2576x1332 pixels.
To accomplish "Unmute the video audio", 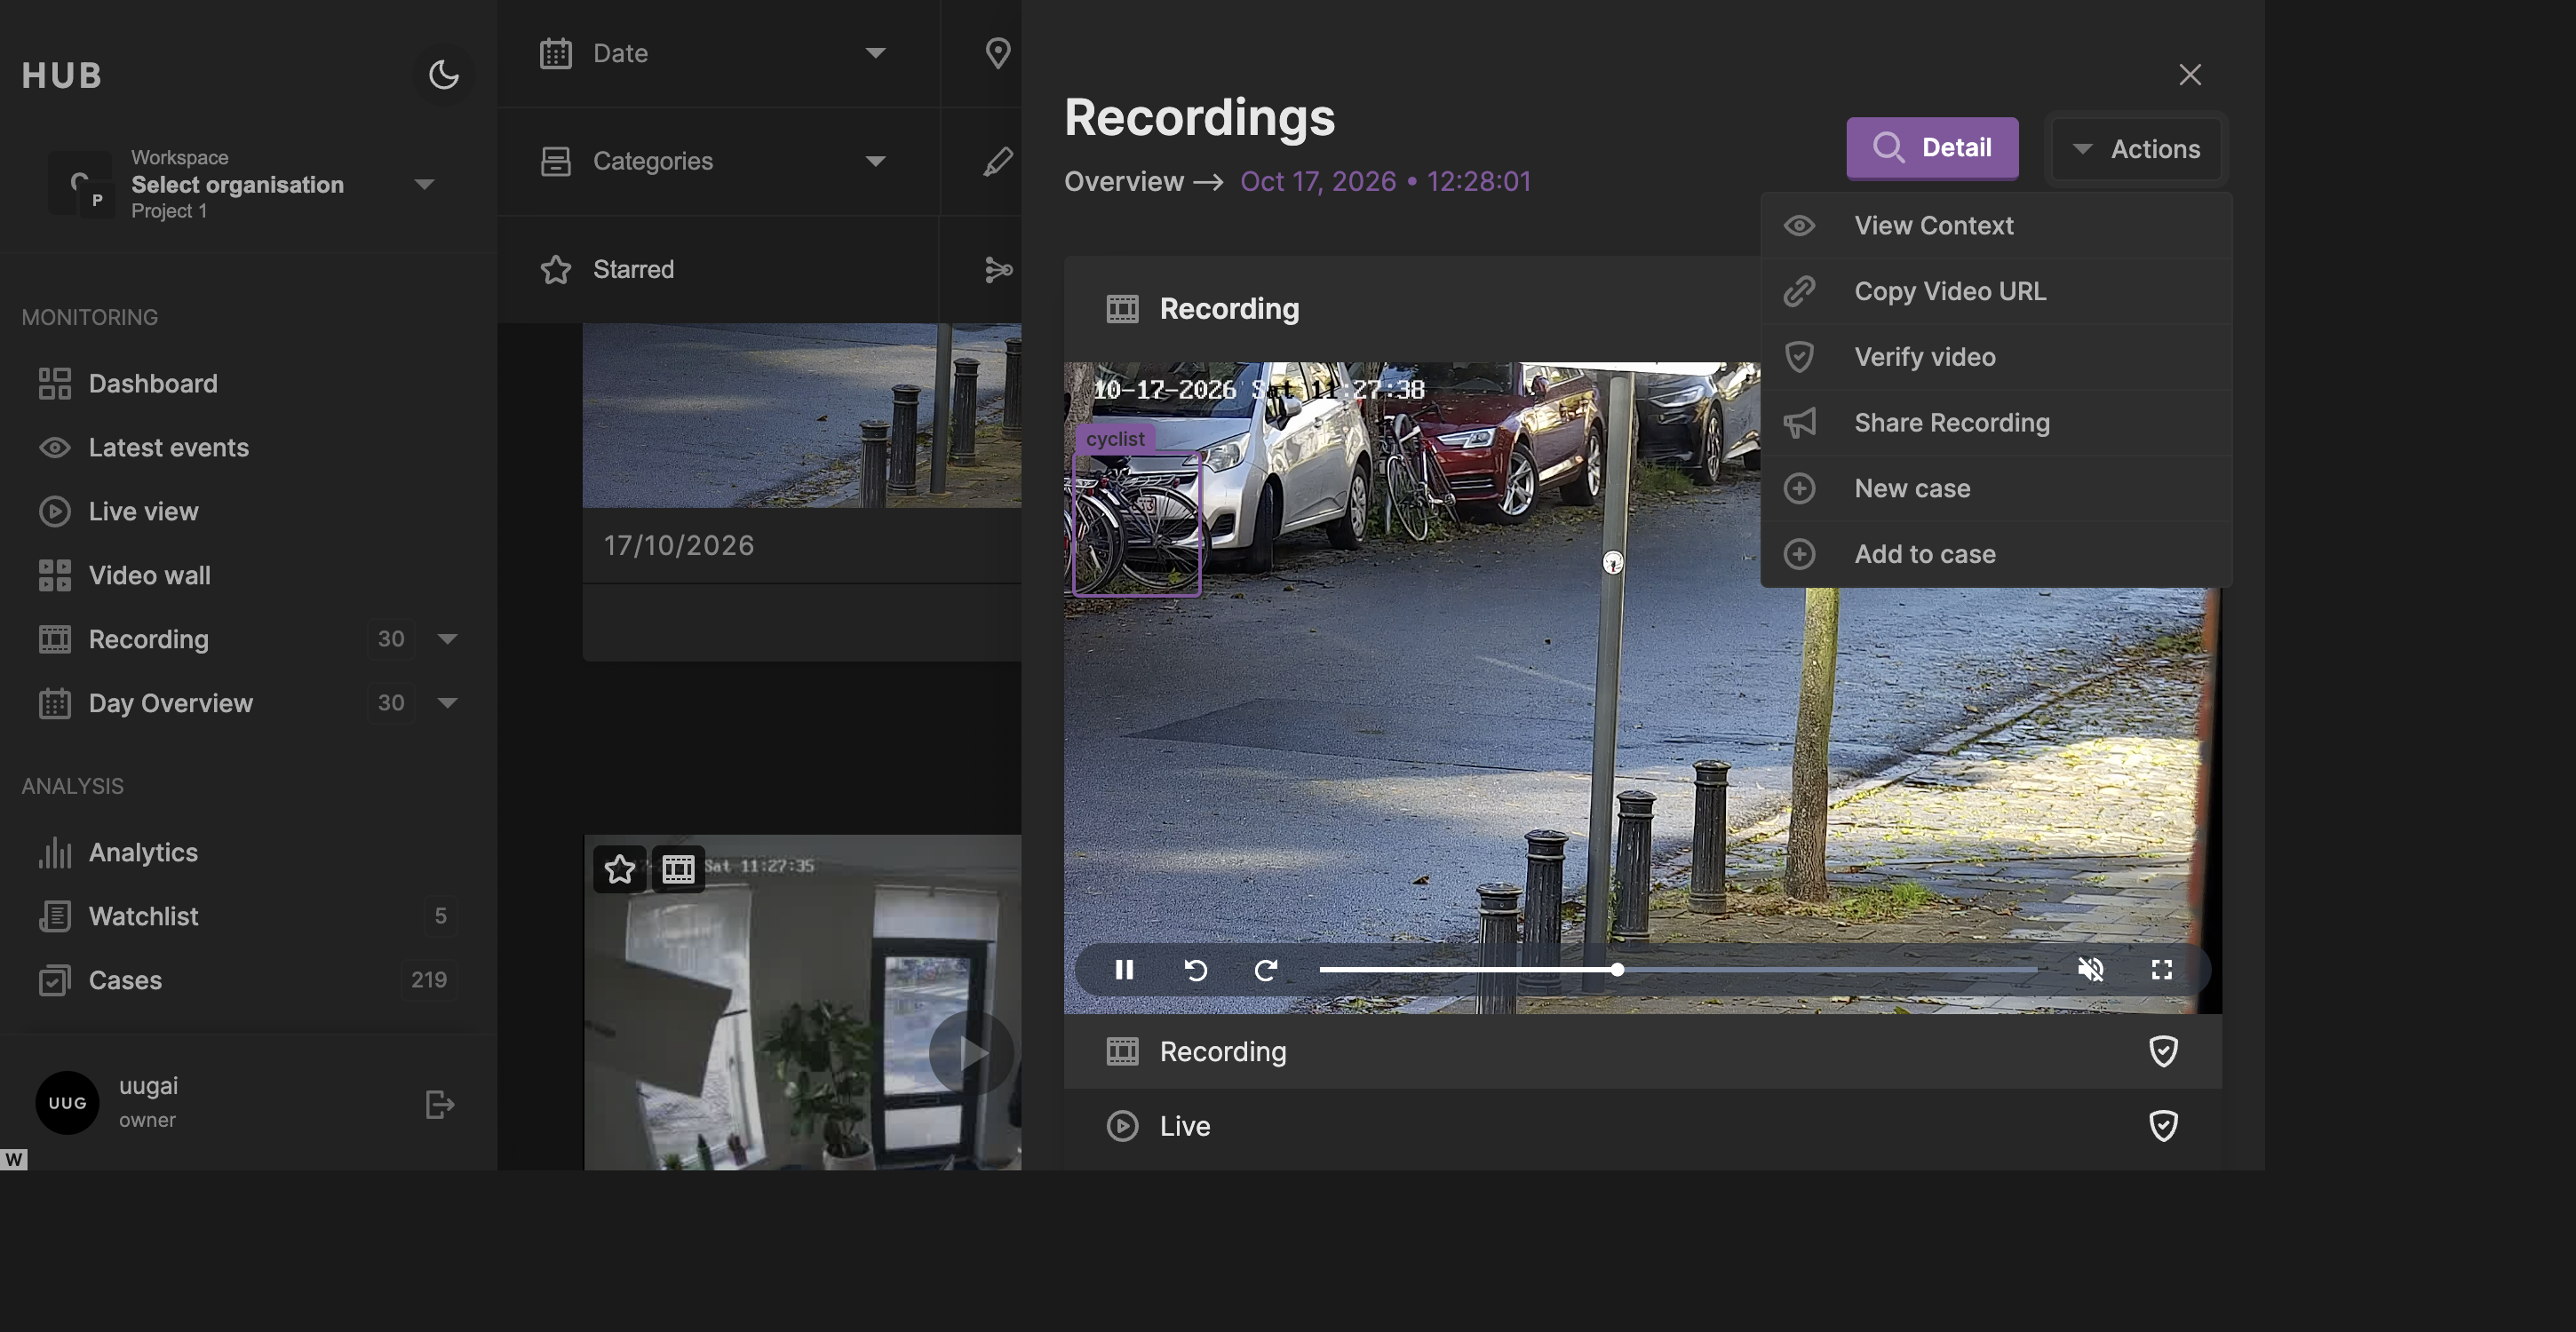I will coord(2091,970).
